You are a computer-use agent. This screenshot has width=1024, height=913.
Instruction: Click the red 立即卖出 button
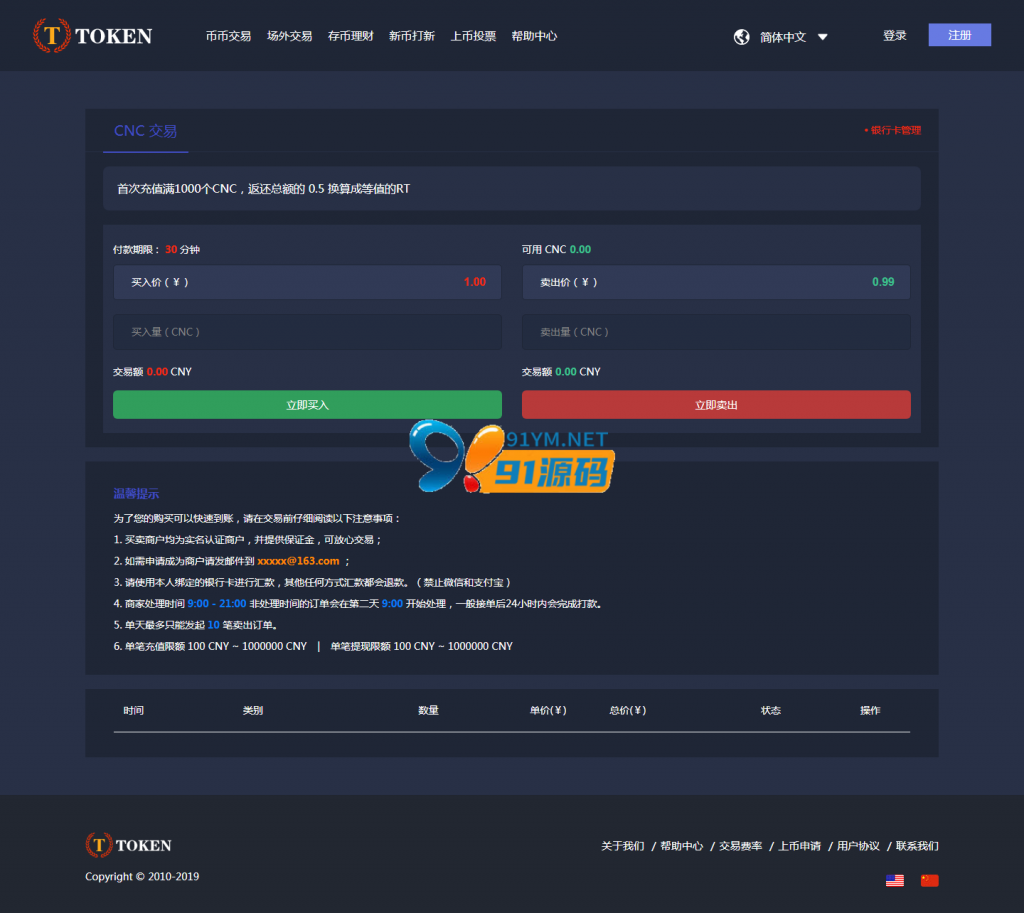(x=716, y=405)
